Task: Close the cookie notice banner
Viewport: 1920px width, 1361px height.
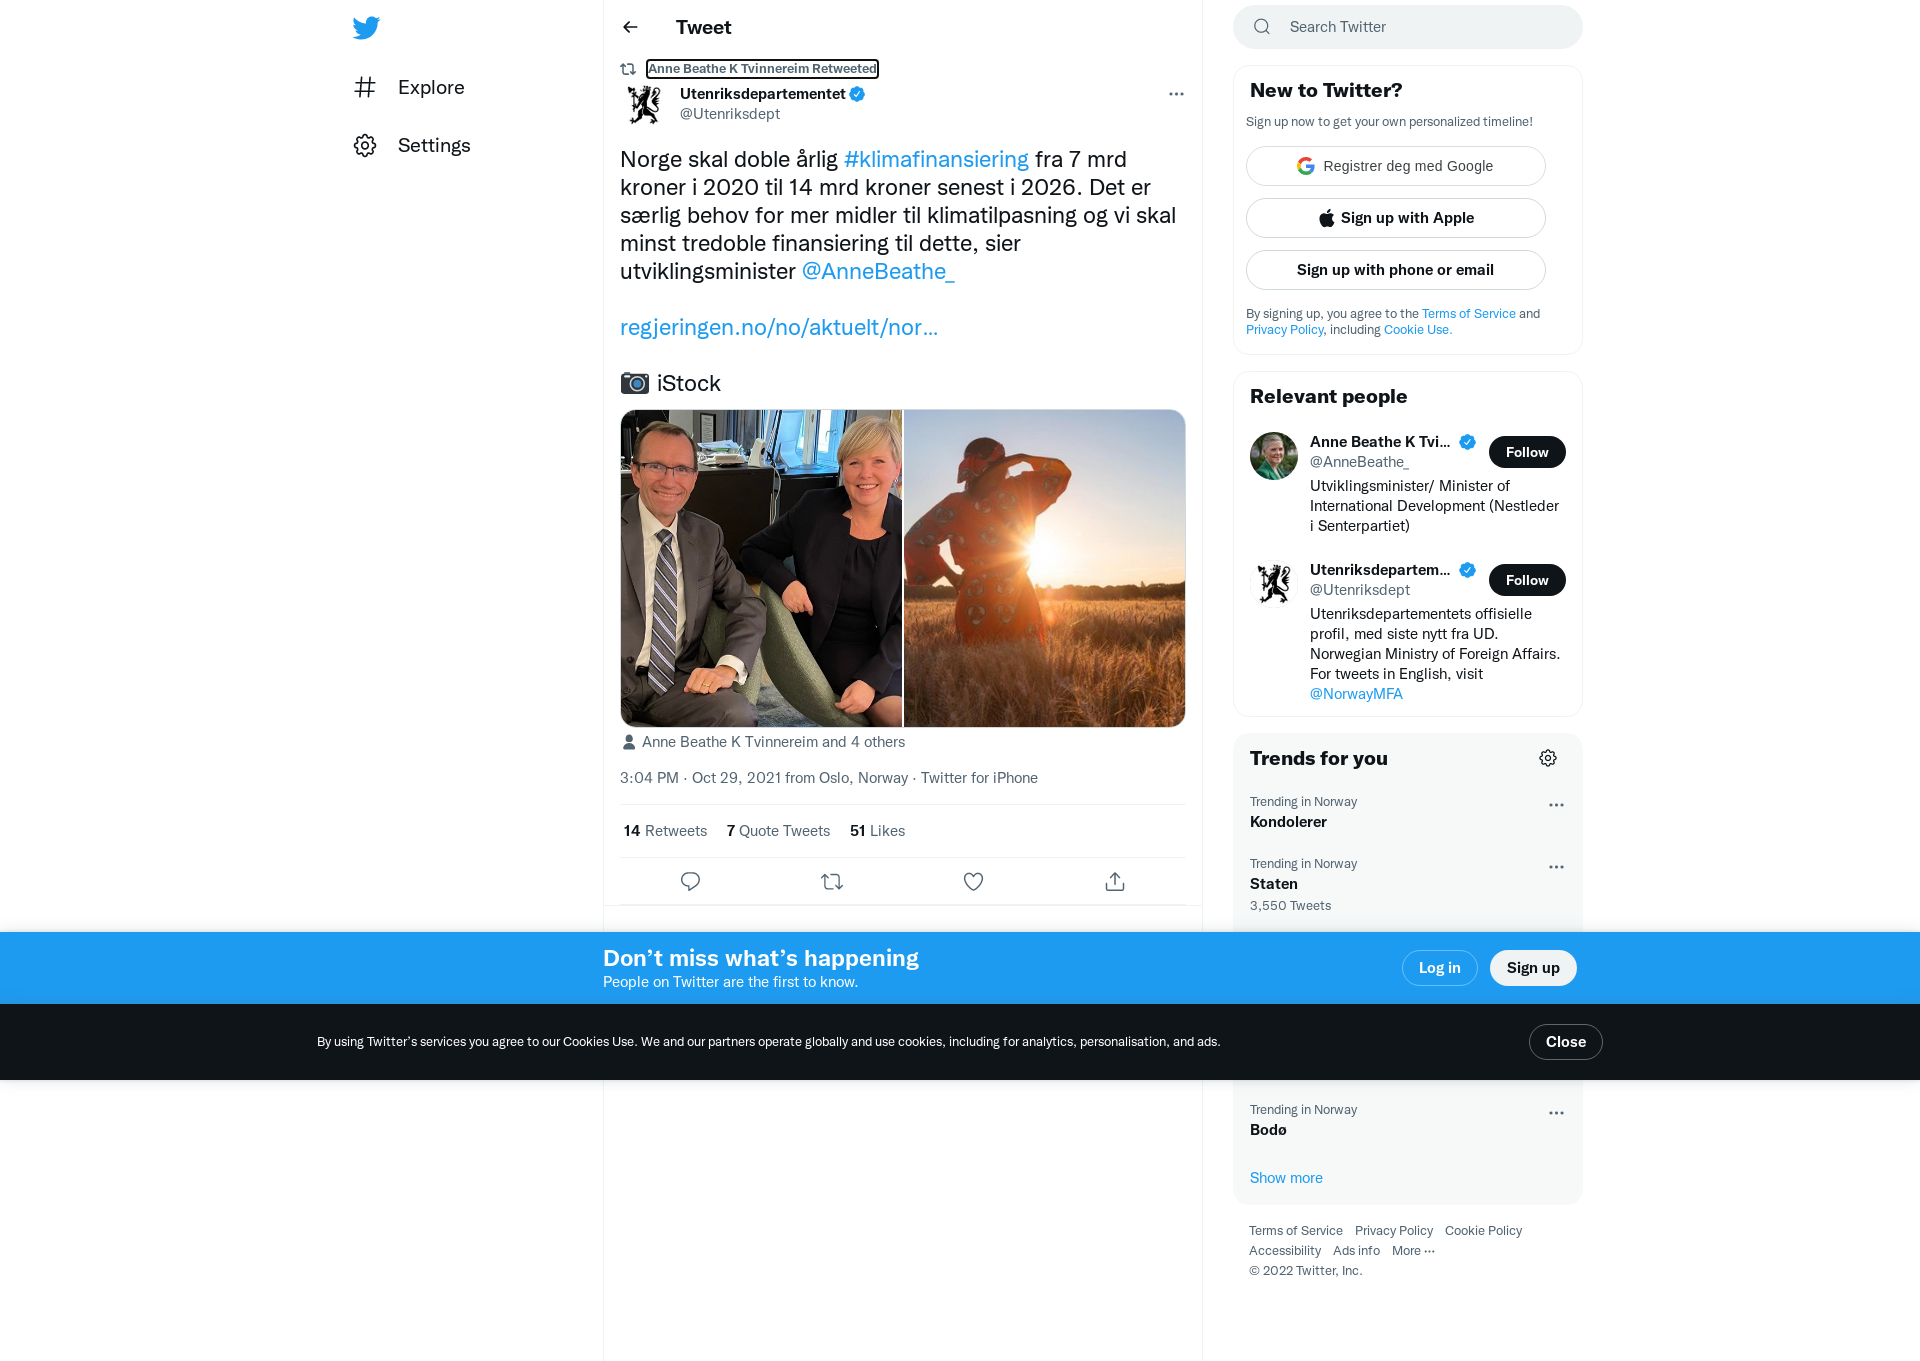Action: point(1565,1042)
